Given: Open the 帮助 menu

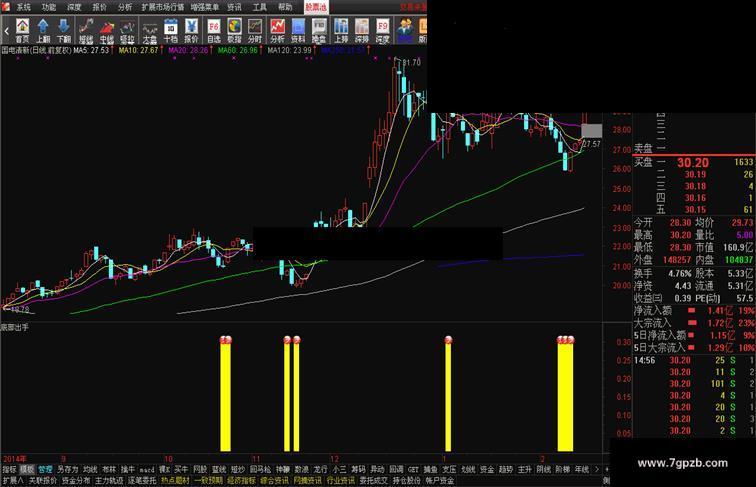Looking at the screenshot, I should pyautogui.click(x=285, y=7).
